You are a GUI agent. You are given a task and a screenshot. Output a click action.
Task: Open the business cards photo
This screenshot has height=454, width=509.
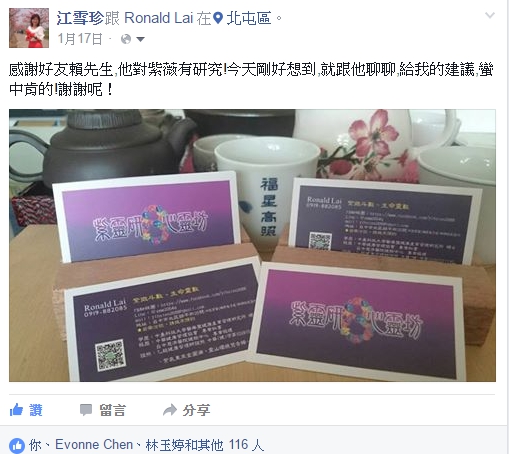(252, 245)
